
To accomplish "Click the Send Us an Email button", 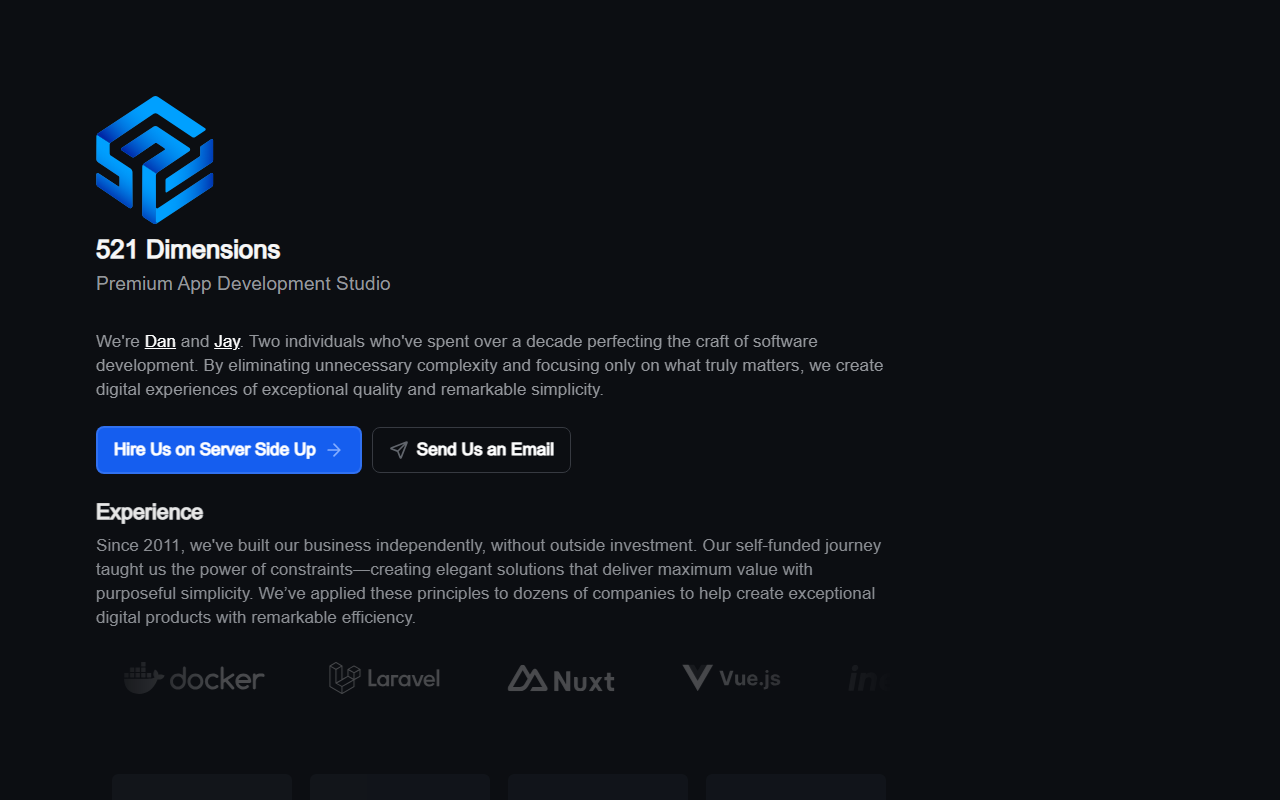I will click(472, 450).
